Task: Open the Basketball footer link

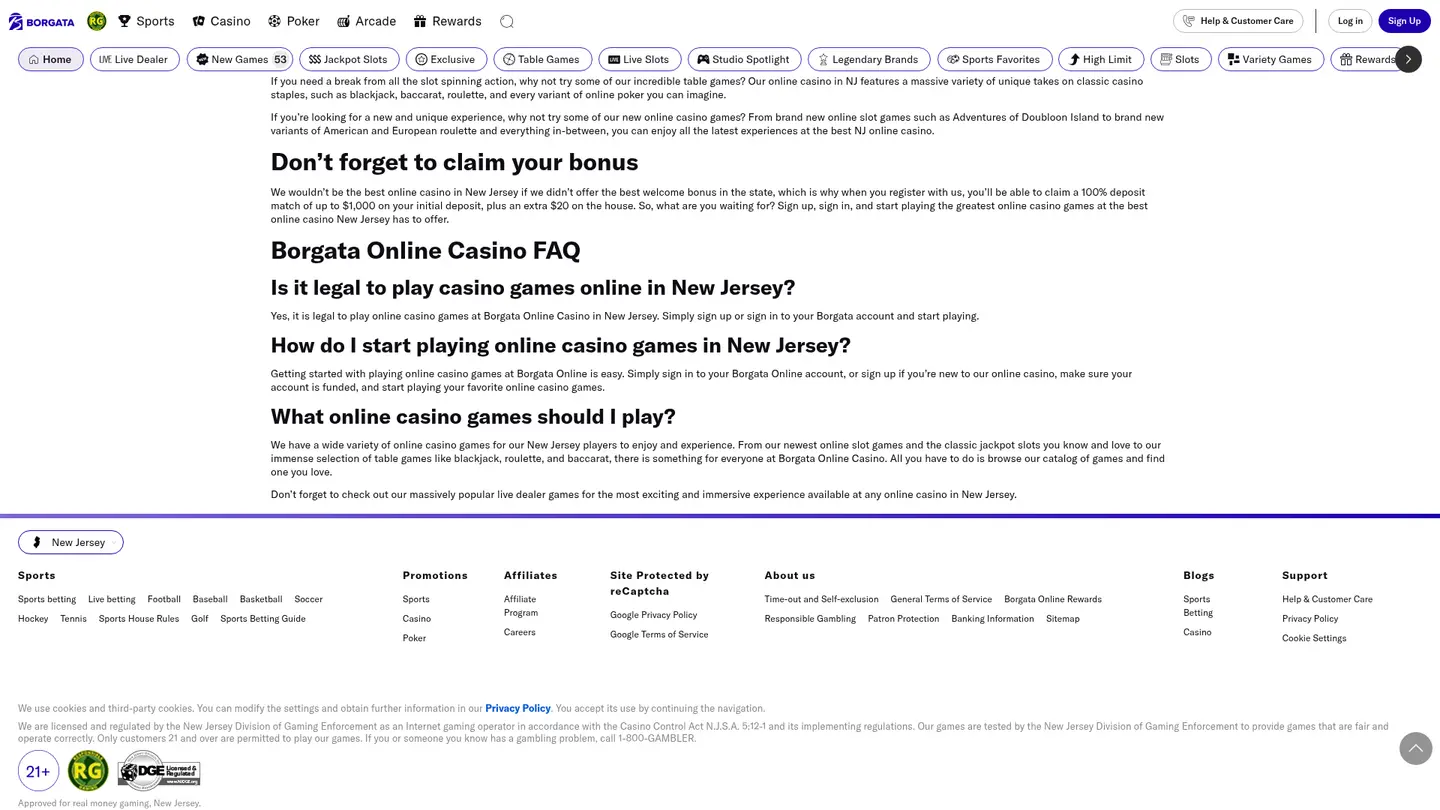Action: [x=261, y=599]
